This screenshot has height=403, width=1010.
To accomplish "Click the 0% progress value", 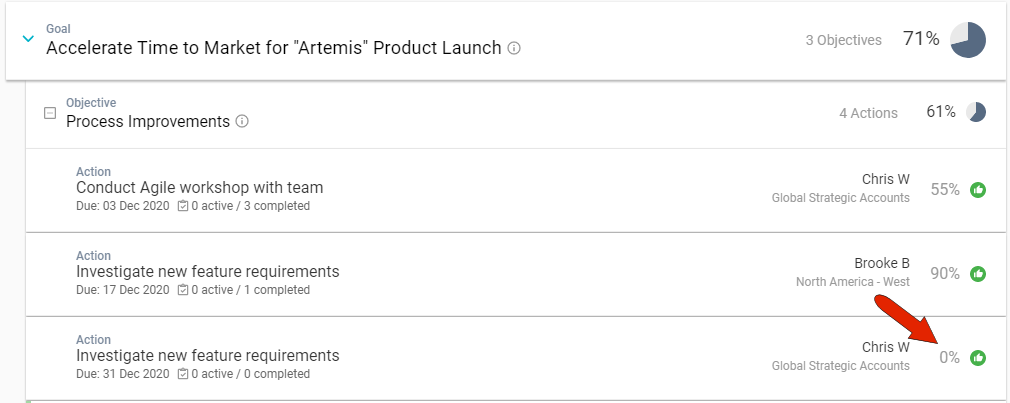I will click(949, 357).
